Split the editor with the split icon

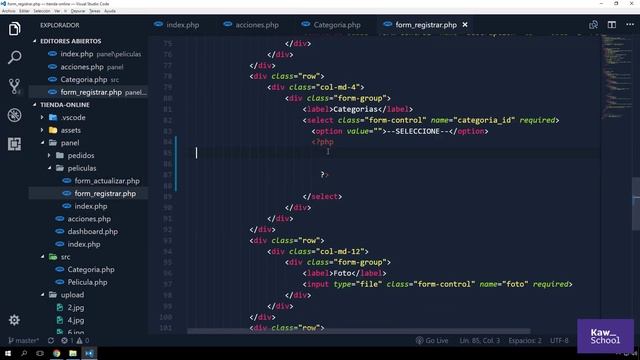611,25
